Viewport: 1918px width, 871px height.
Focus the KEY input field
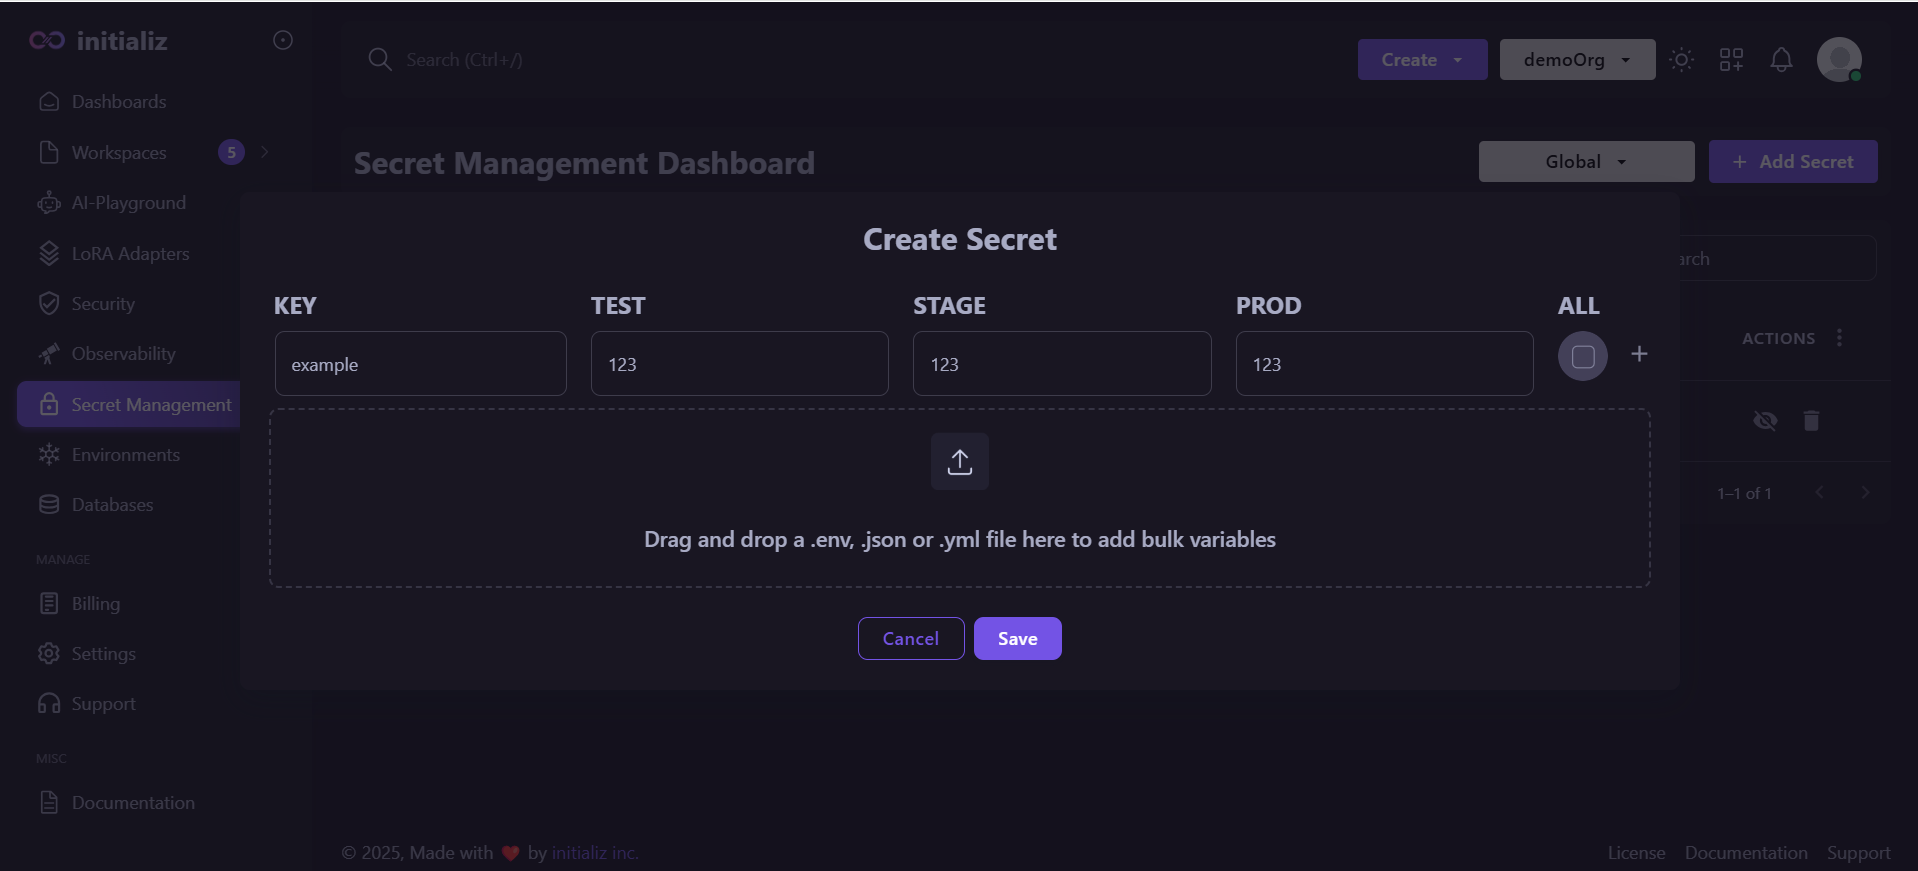click(421, 364)
